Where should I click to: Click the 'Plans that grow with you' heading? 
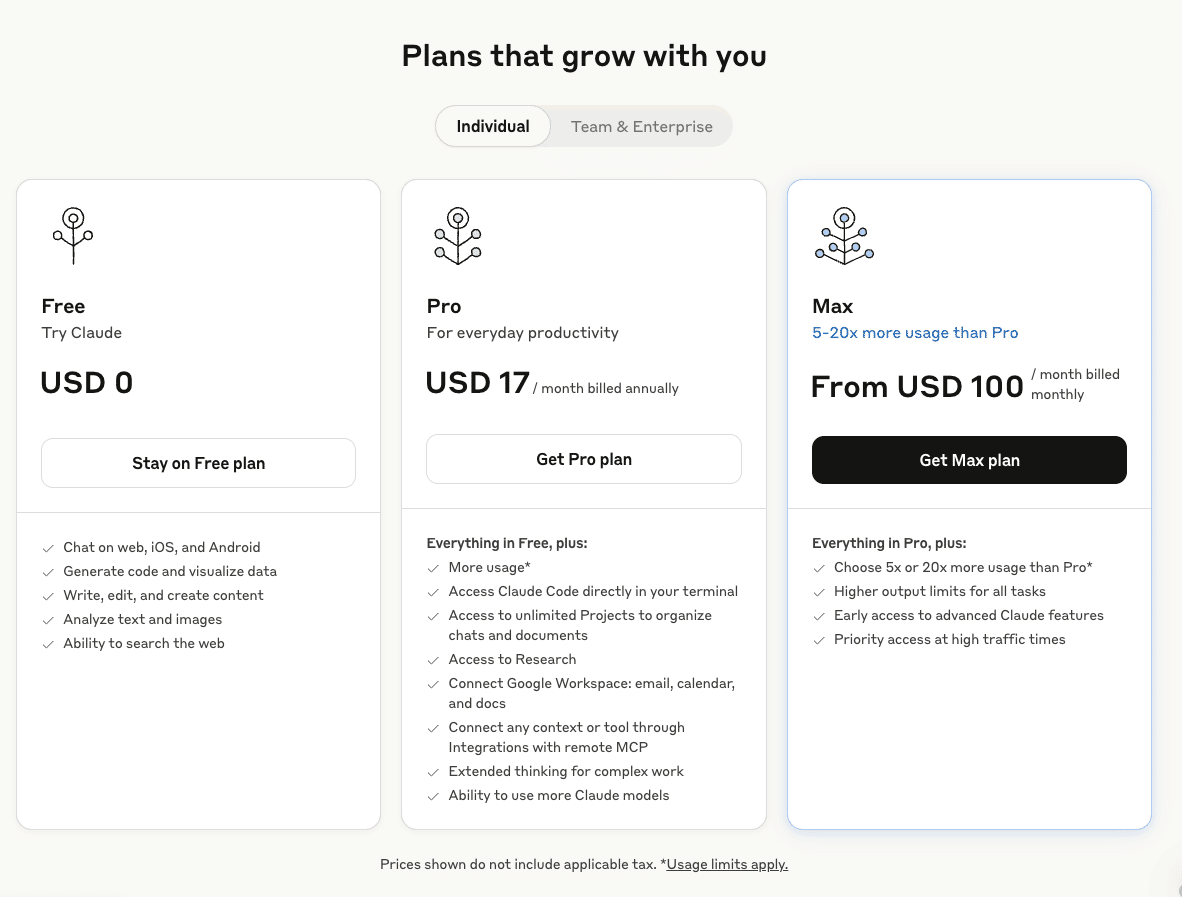click(x=584, y=56)
